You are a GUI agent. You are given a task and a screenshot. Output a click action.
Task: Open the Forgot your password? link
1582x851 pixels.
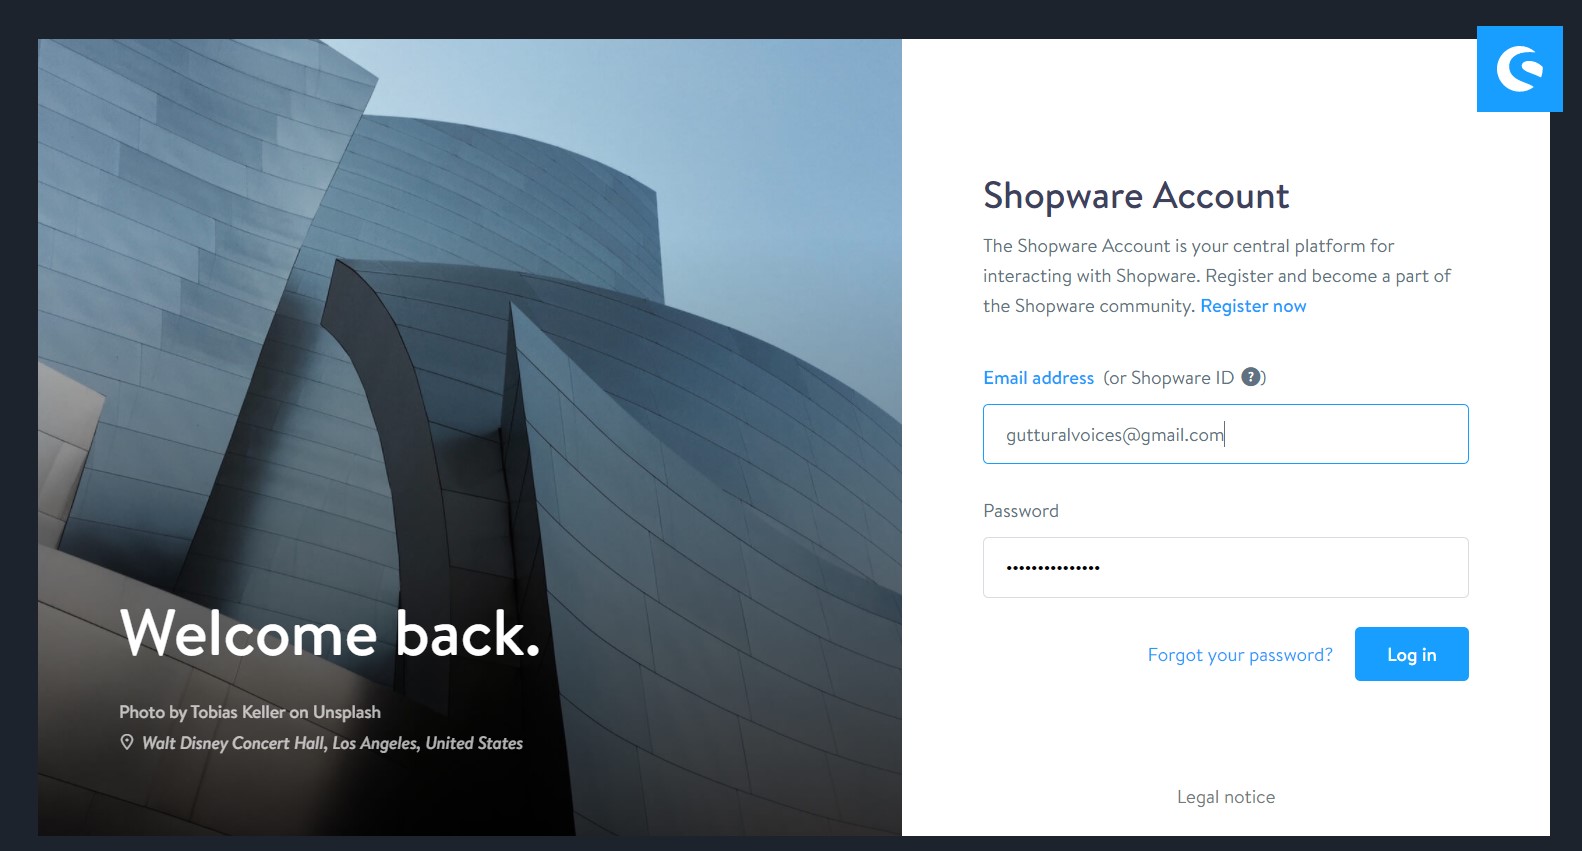click(x=1240, y=655)
